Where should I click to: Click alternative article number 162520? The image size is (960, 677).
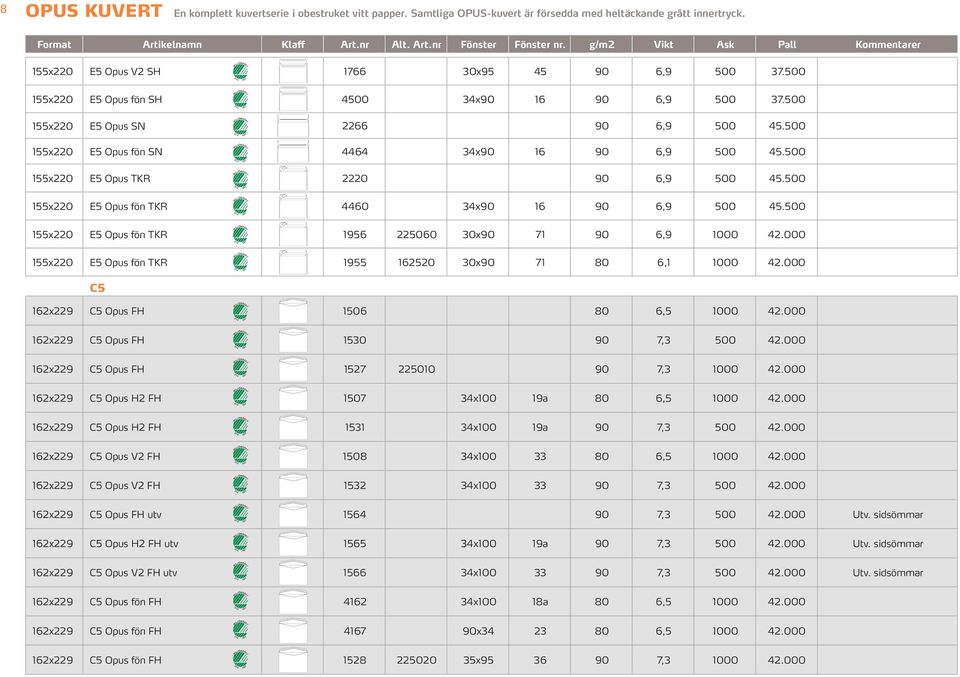[416, 263]
